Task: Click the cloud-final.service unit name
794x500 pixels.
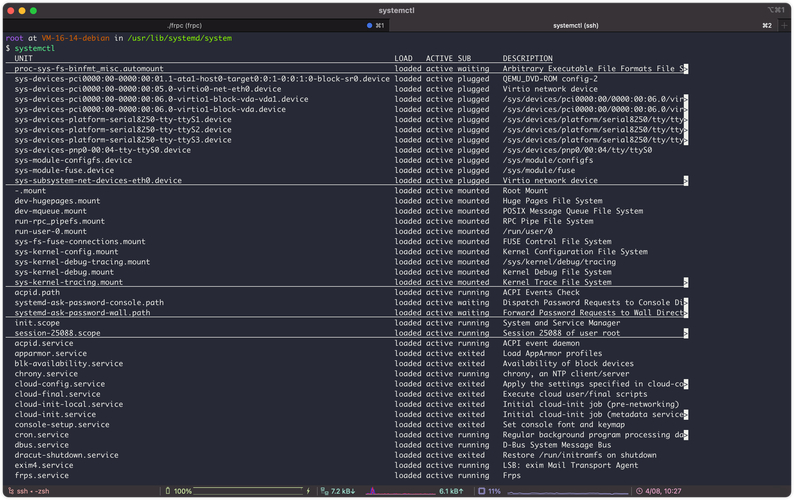Action: pyautogui.click(x=57, y=394)
